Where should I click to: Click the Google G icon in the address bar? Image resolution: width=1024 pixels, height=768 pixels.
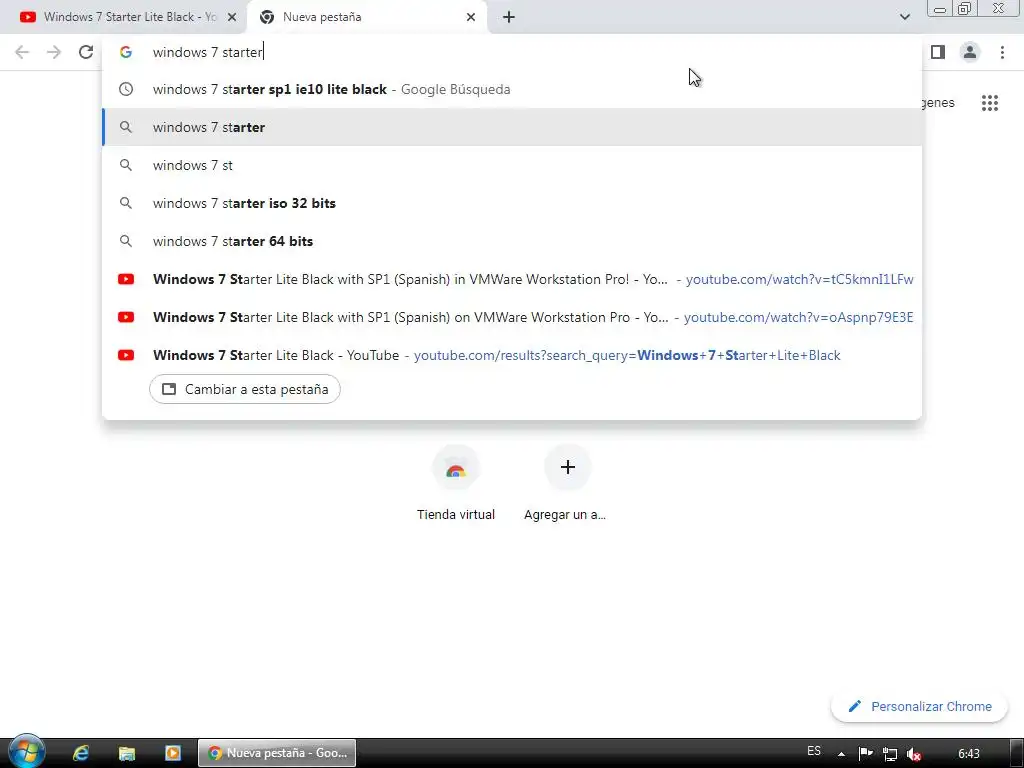tap(126, 52)
